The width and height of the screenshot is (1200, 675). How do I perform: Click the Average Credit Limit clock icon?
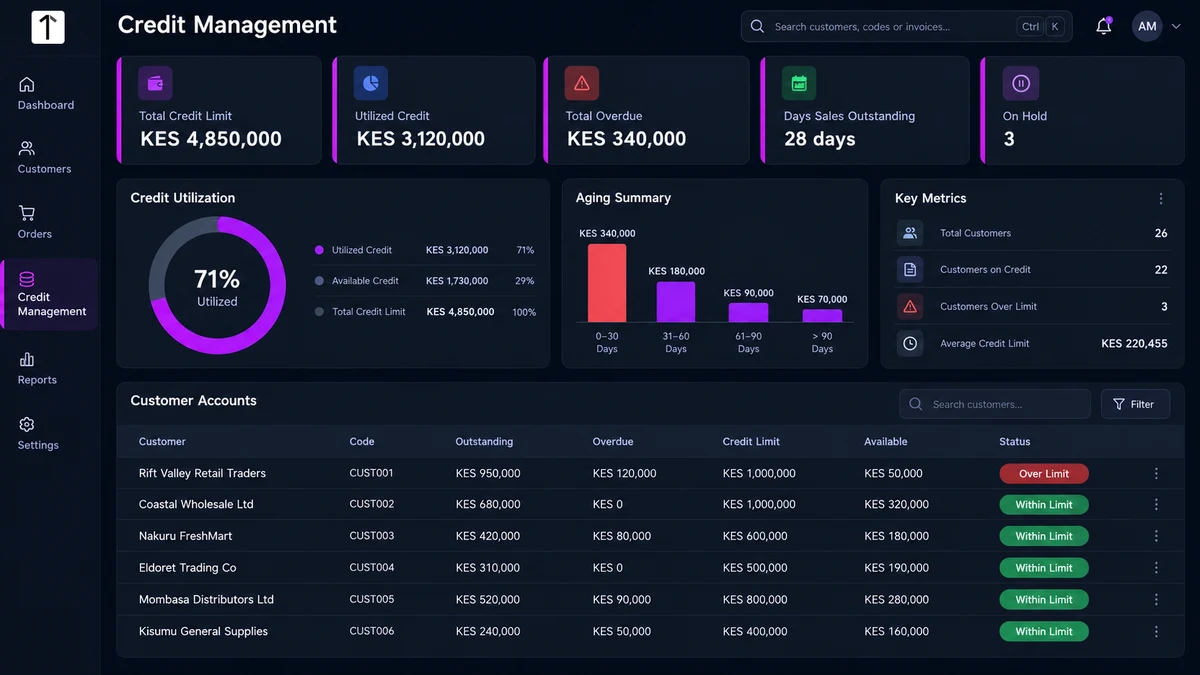pyautogui.click(x=910, y=343)
